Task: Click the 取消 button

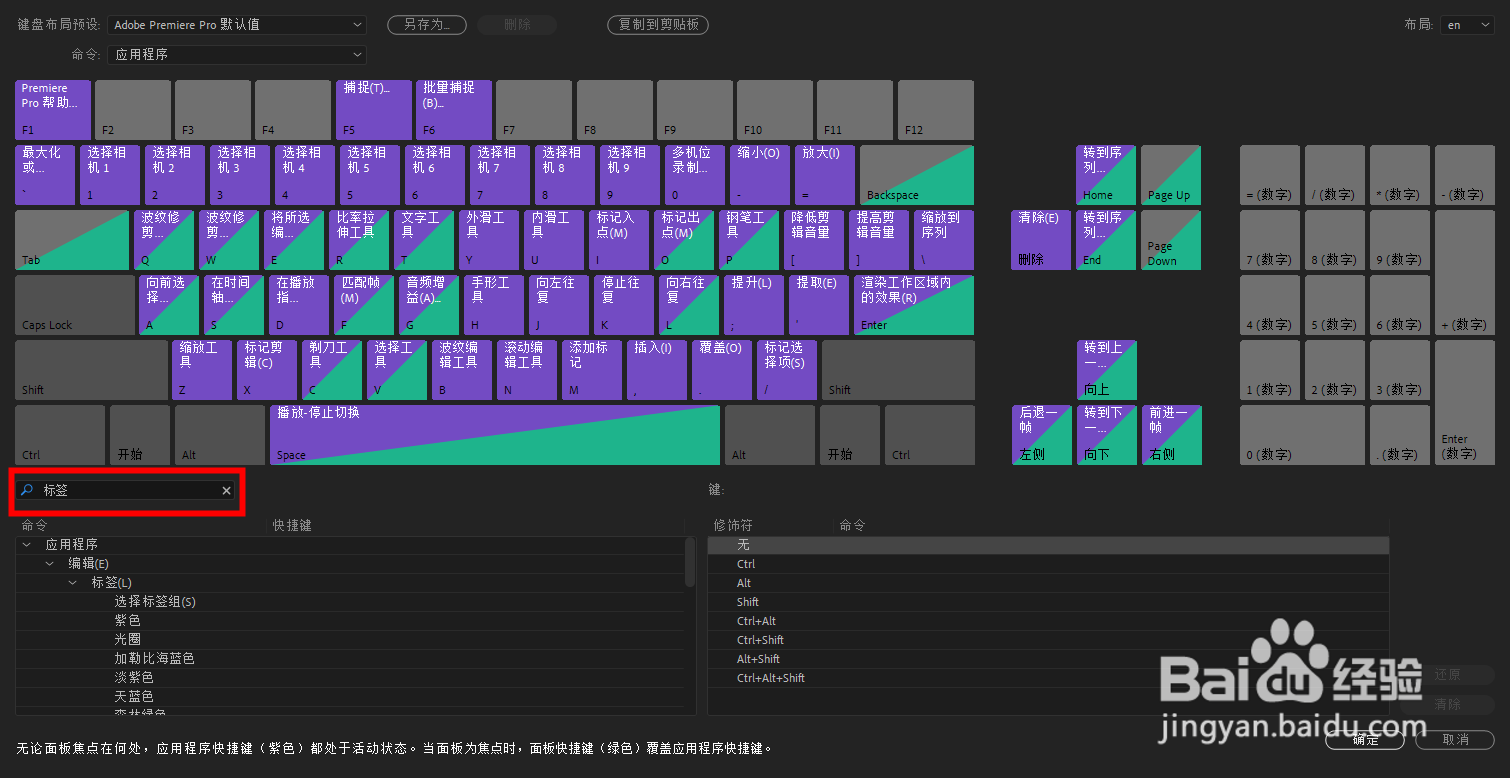Action: pyautogui.click(x=1456, y=740)
